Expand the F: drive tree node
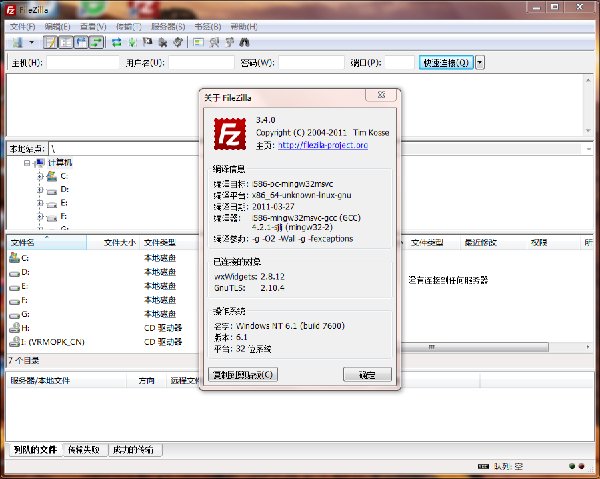The image size is (600, 479). click(x=40, y=217)
